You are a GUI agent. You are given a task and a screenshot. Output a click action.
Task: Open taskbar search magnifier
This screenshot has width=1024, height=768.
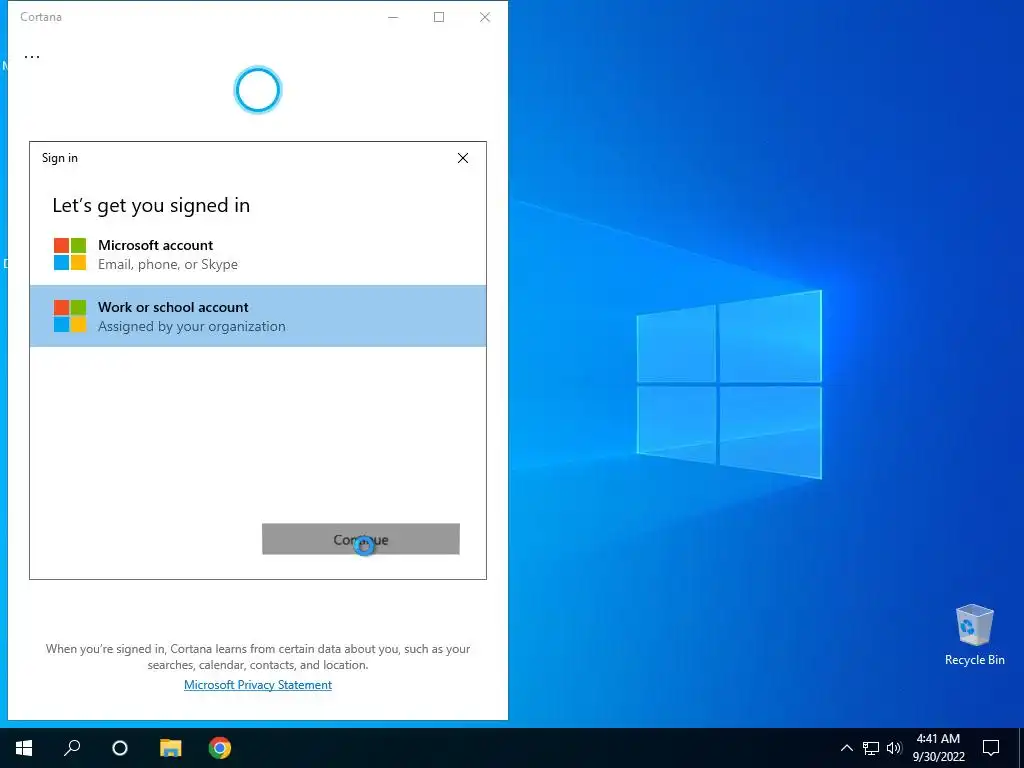(x=72, y=748)
